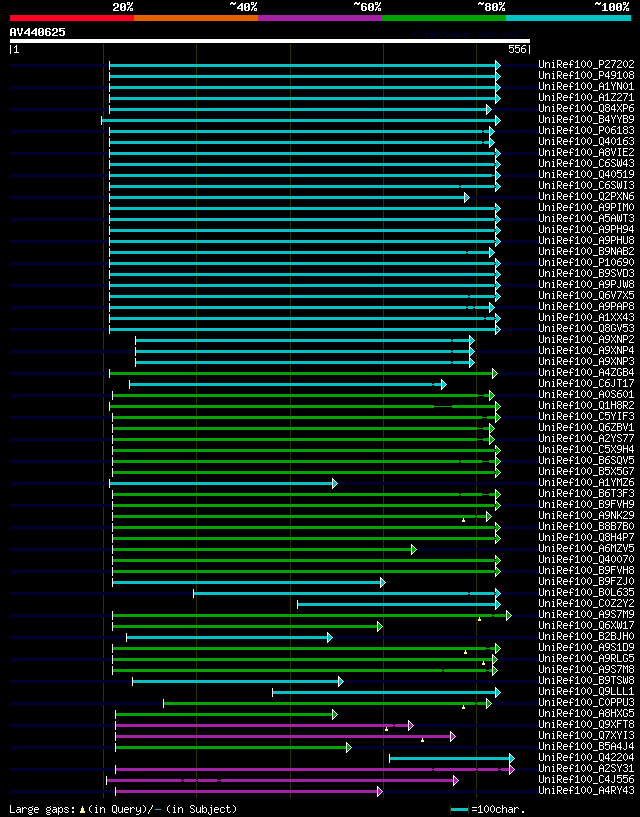The width and height of the screenshot is (640, 817).
Task: Click the UniRef100_A8VIE2 hit name
Action: pyautogui.click(x=586, y=152)
